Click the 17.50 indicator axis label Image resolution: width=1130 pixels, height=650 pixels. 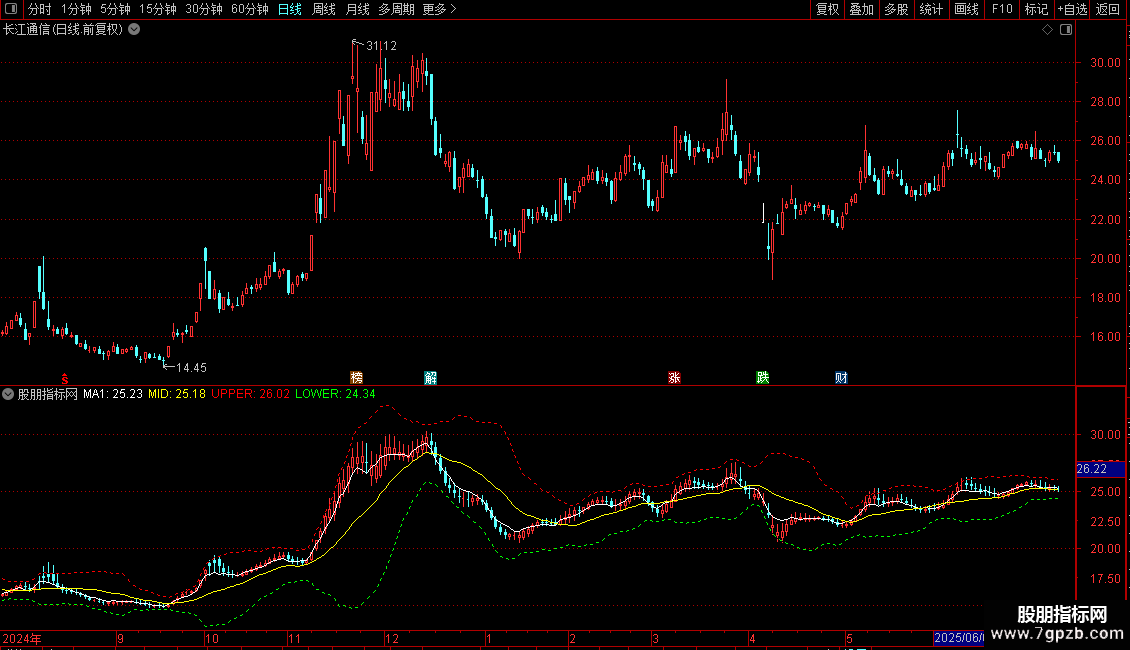pyautogui.click(x=1105, y=579)
